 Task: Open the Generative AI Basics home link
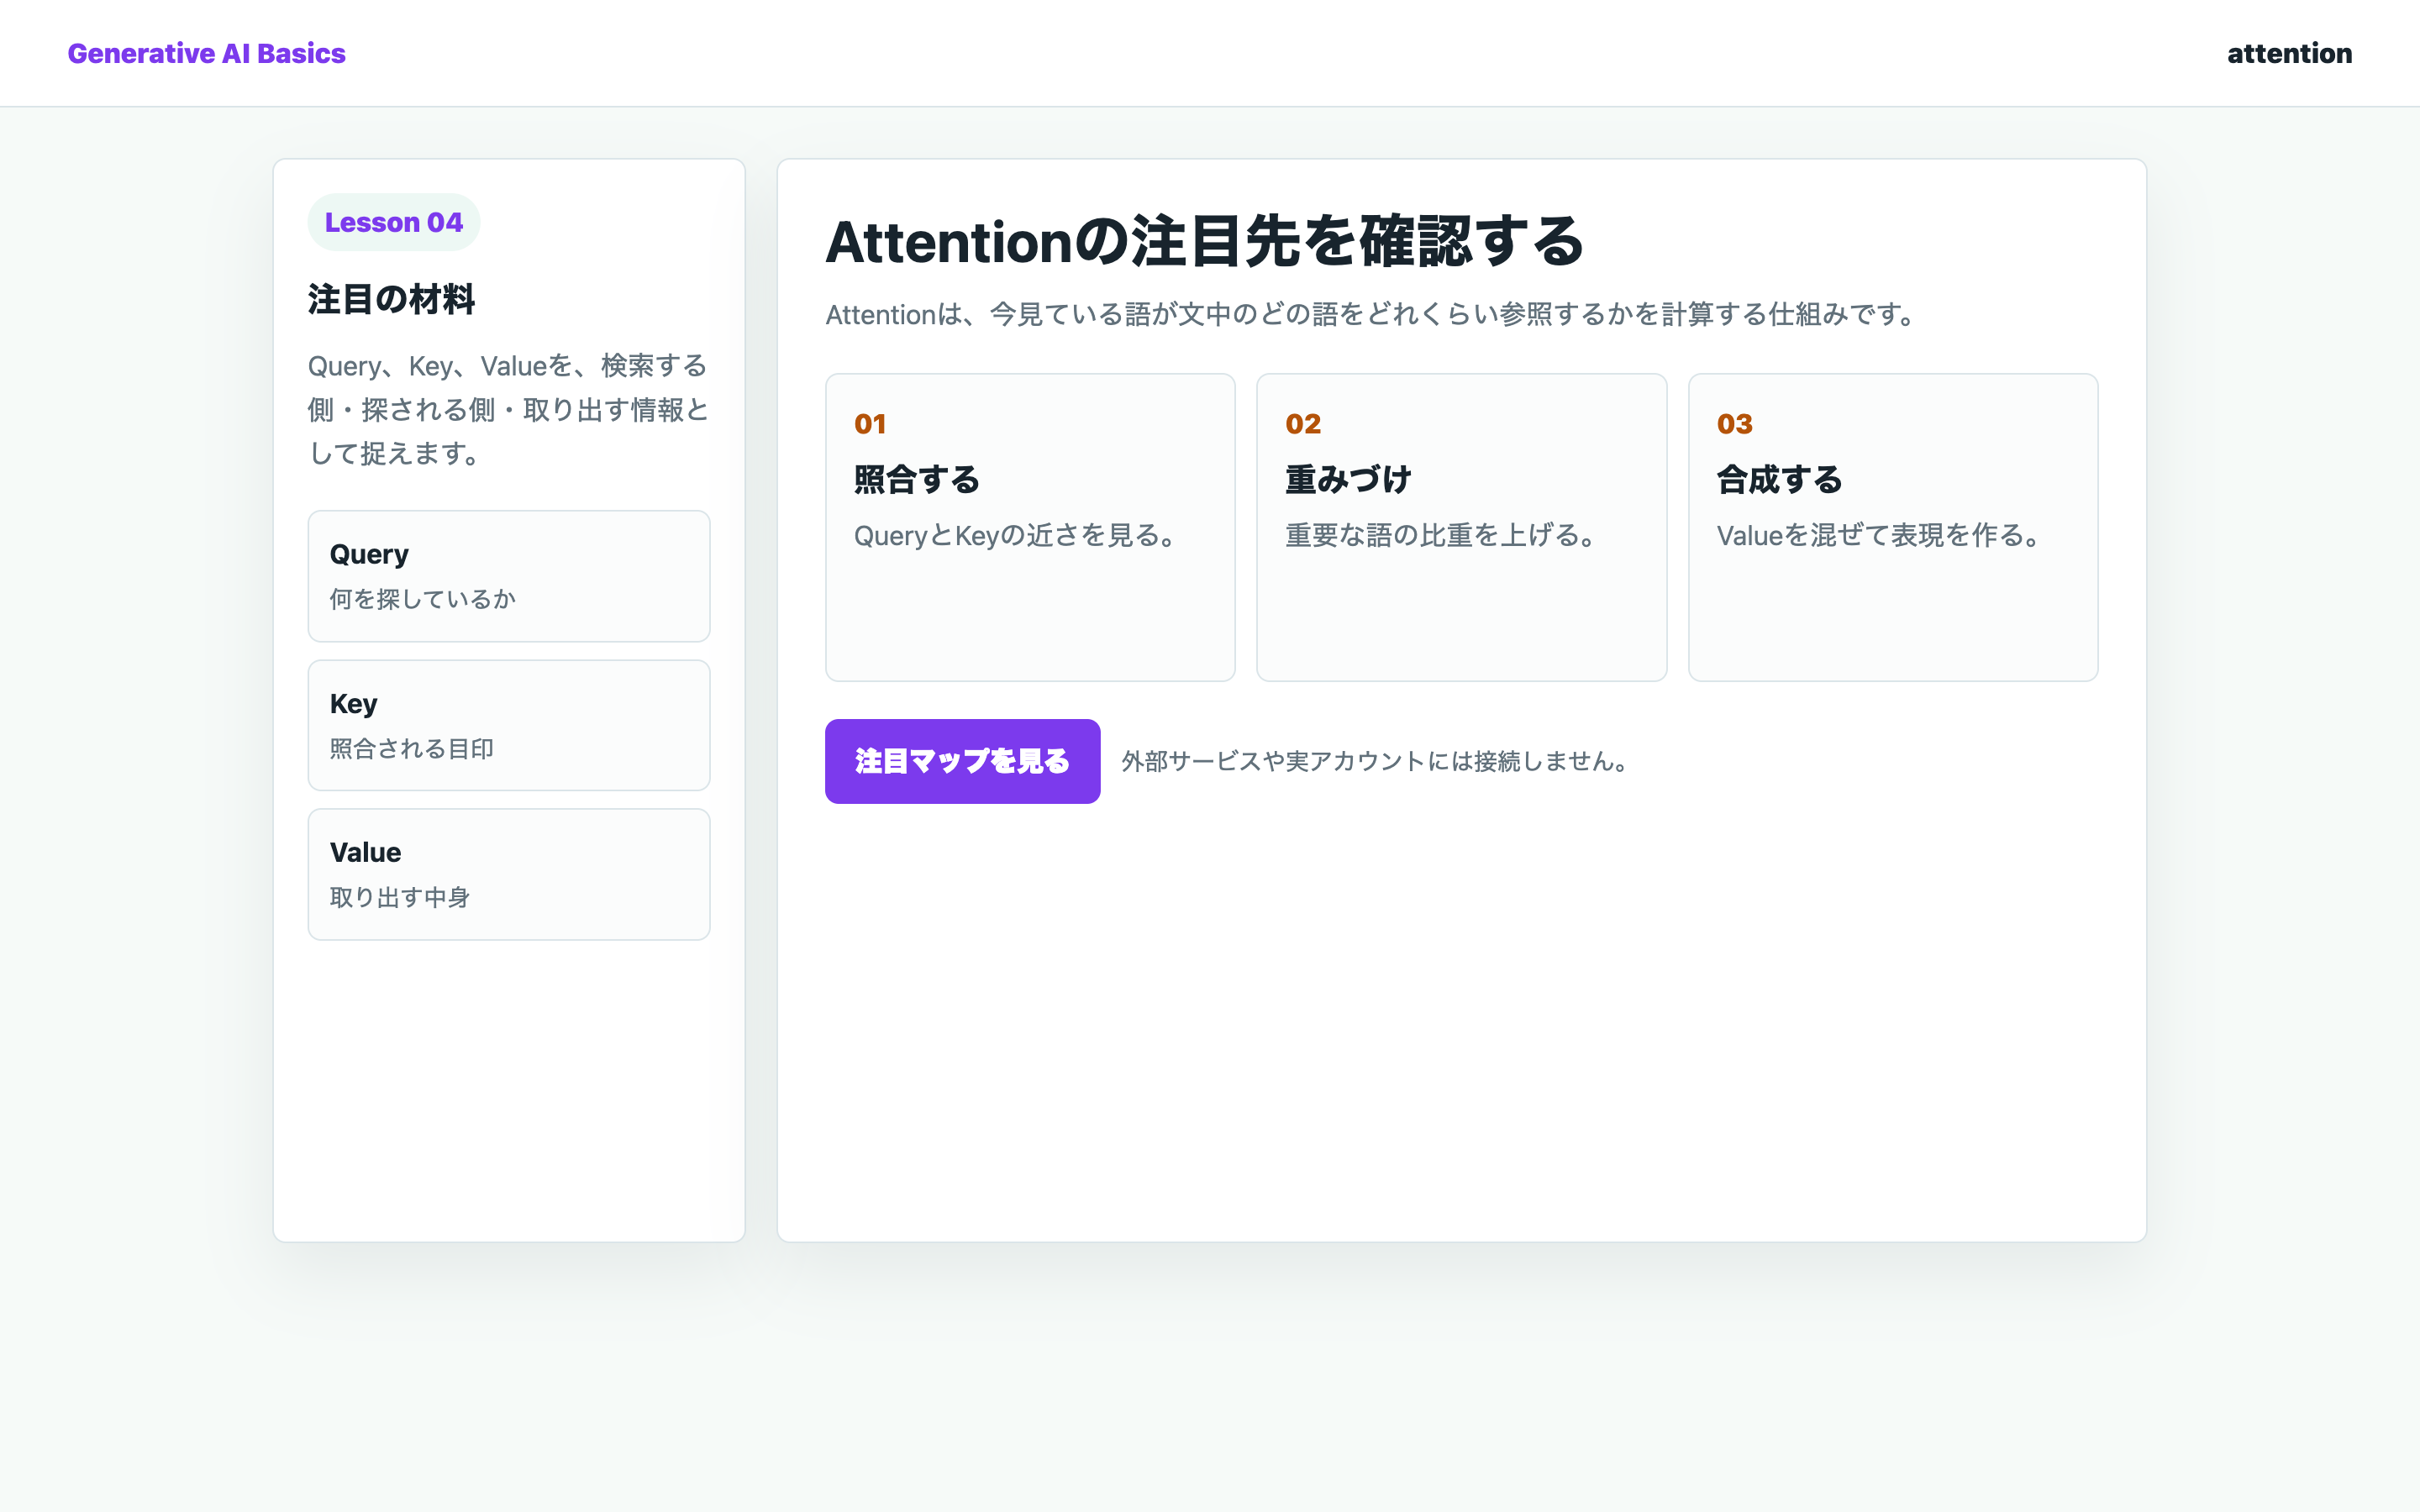(x=206, y=53)
